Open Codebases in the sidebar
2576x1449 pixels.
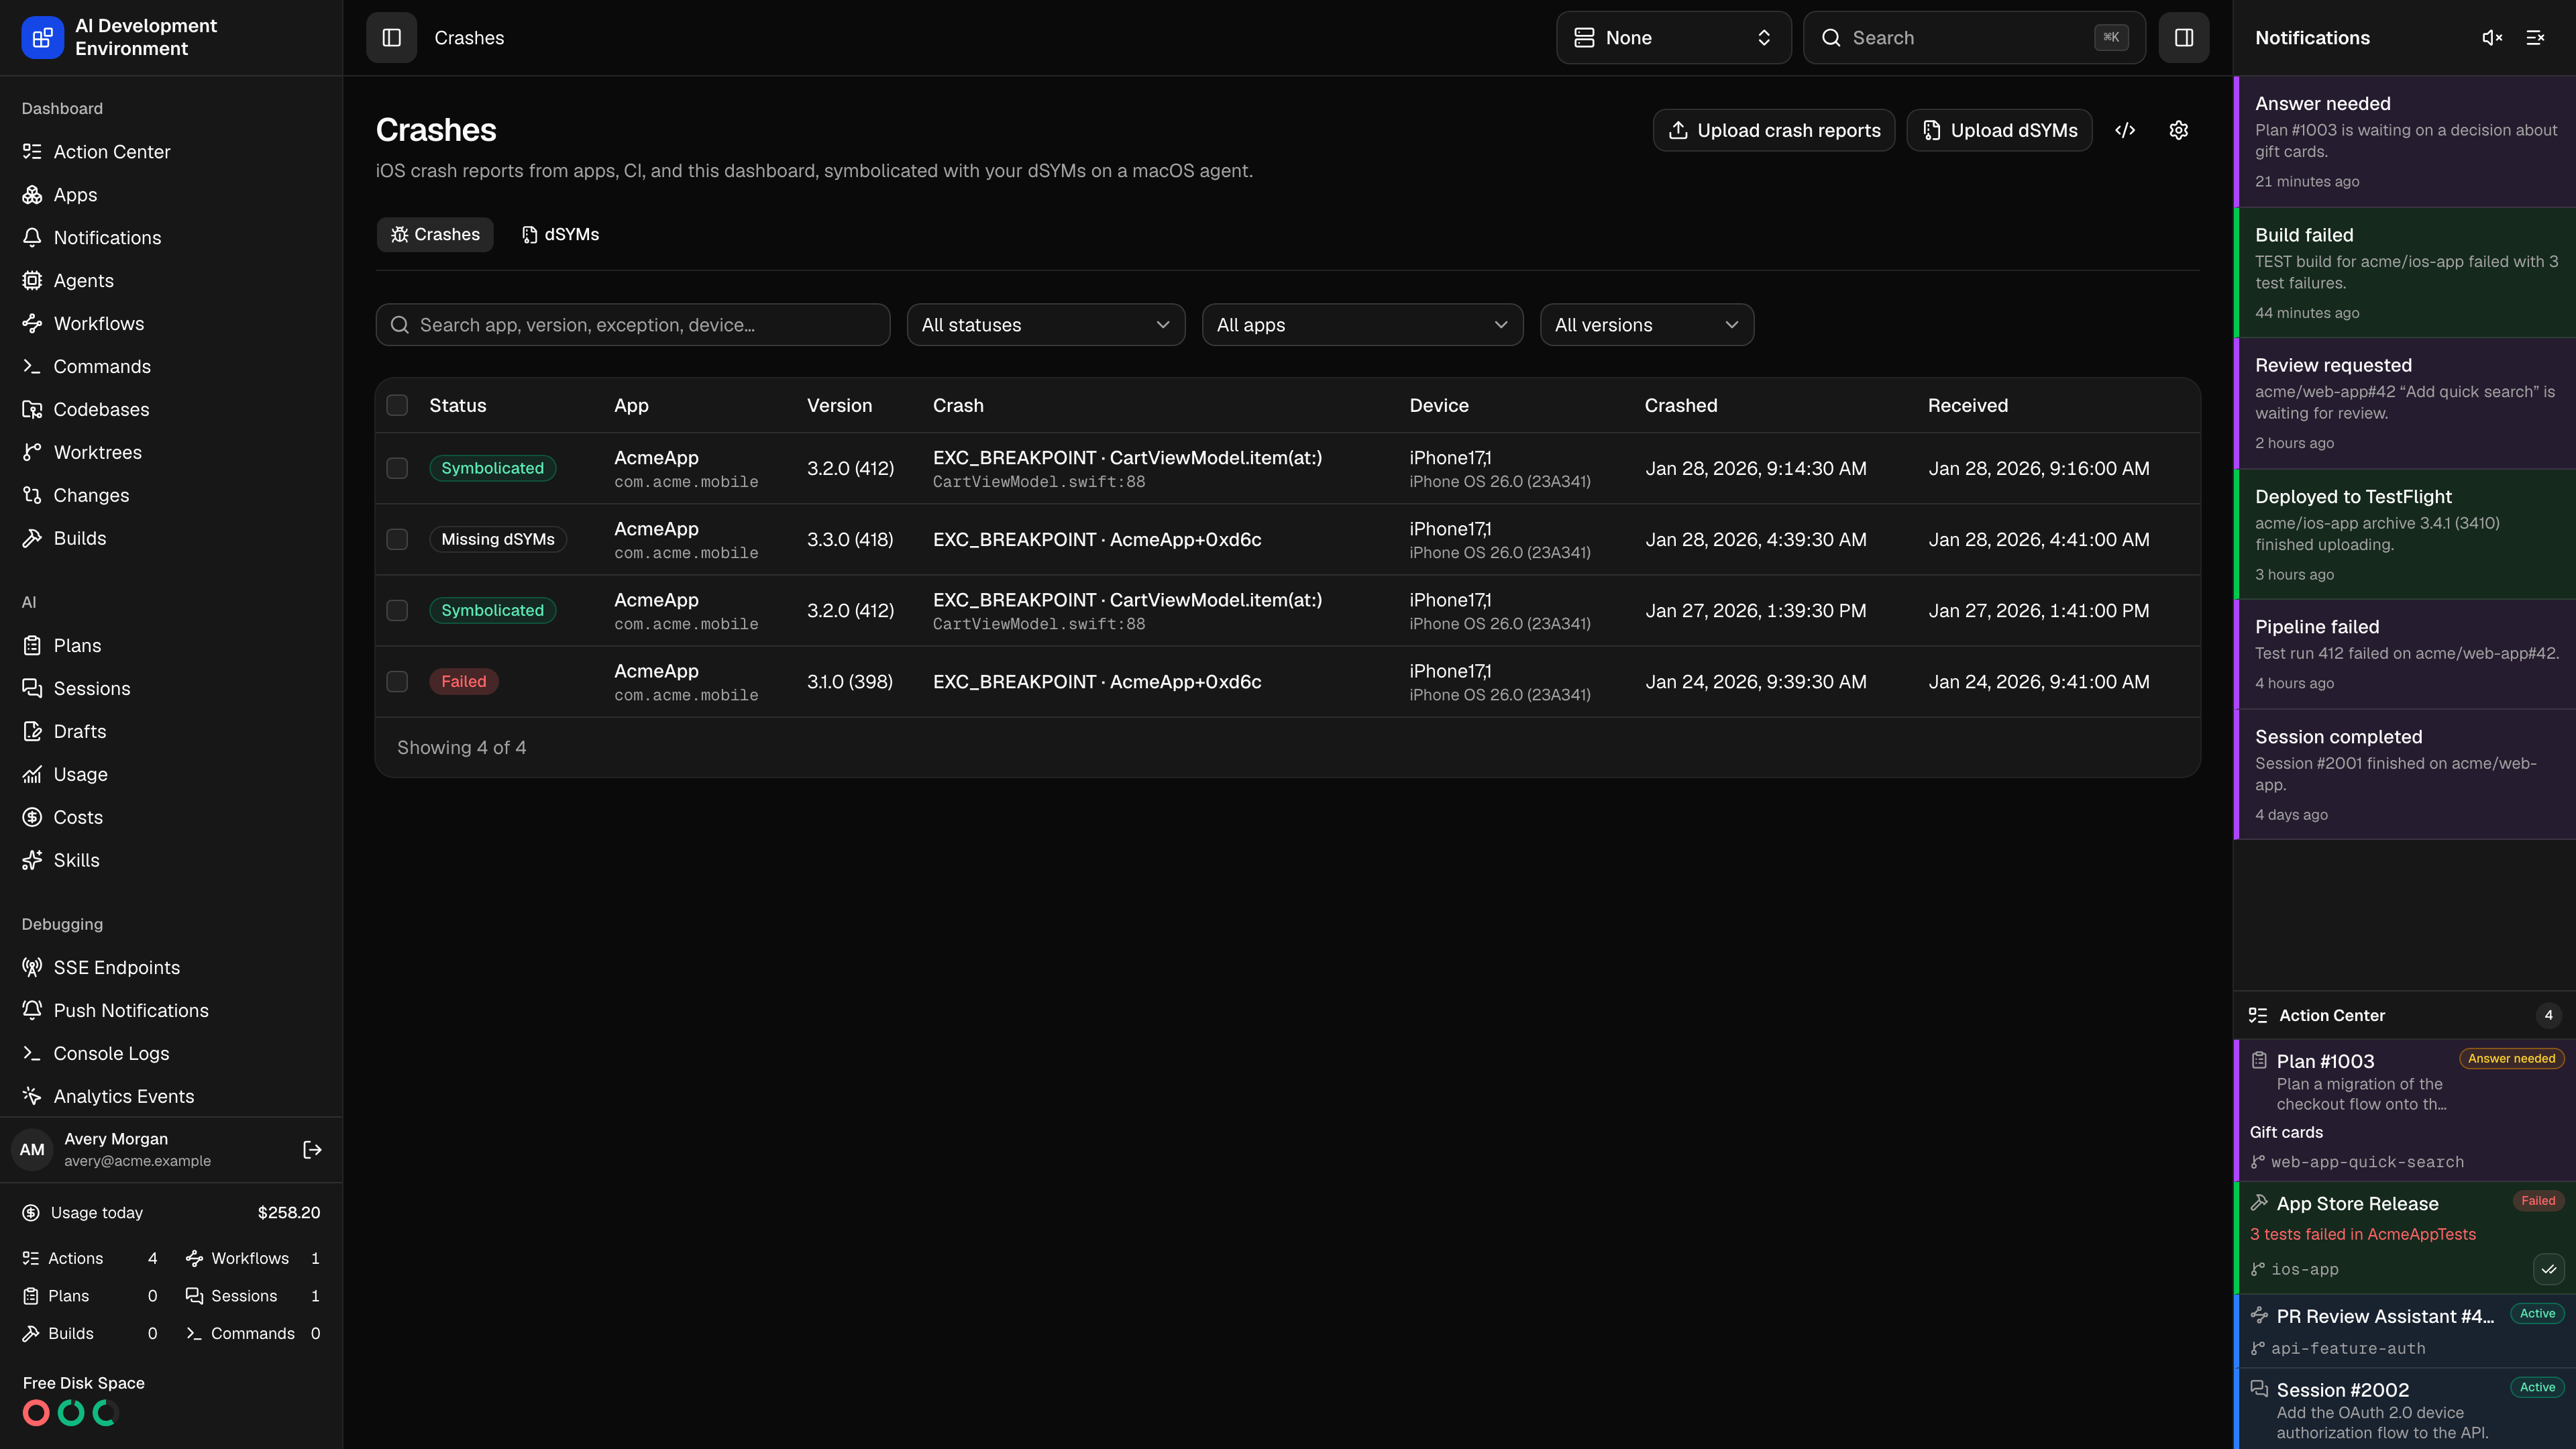pos(171,410)
